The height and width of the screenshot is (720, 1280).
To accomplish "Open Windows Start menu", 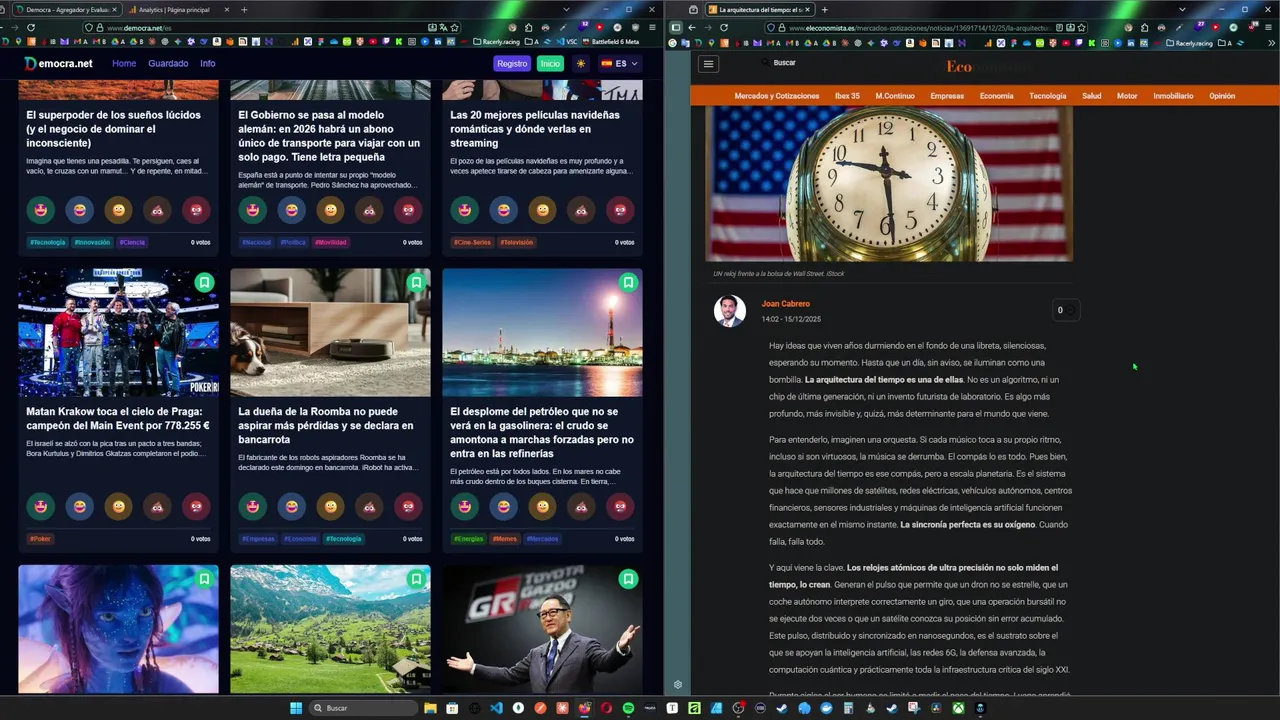I will click(296, 708).
